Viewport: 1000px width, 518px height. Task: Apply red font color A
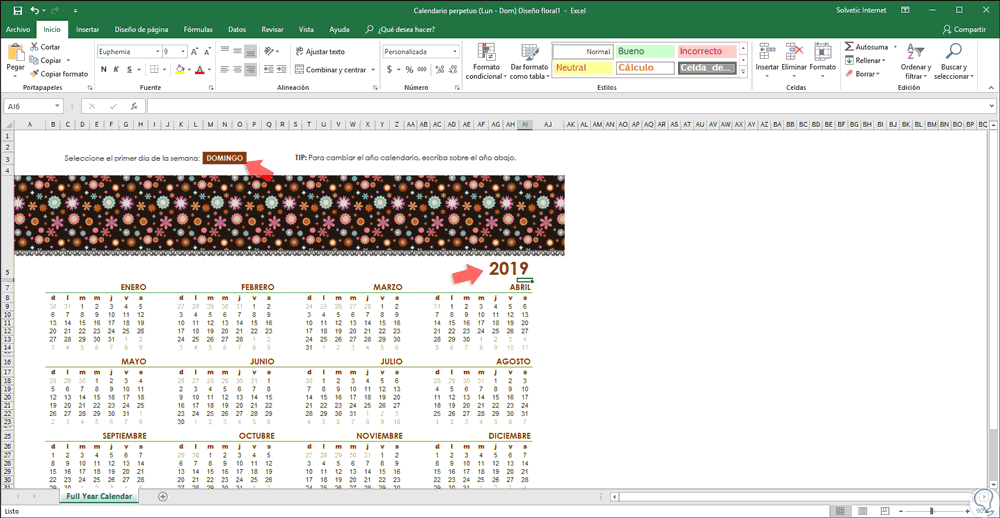[200, 70]
